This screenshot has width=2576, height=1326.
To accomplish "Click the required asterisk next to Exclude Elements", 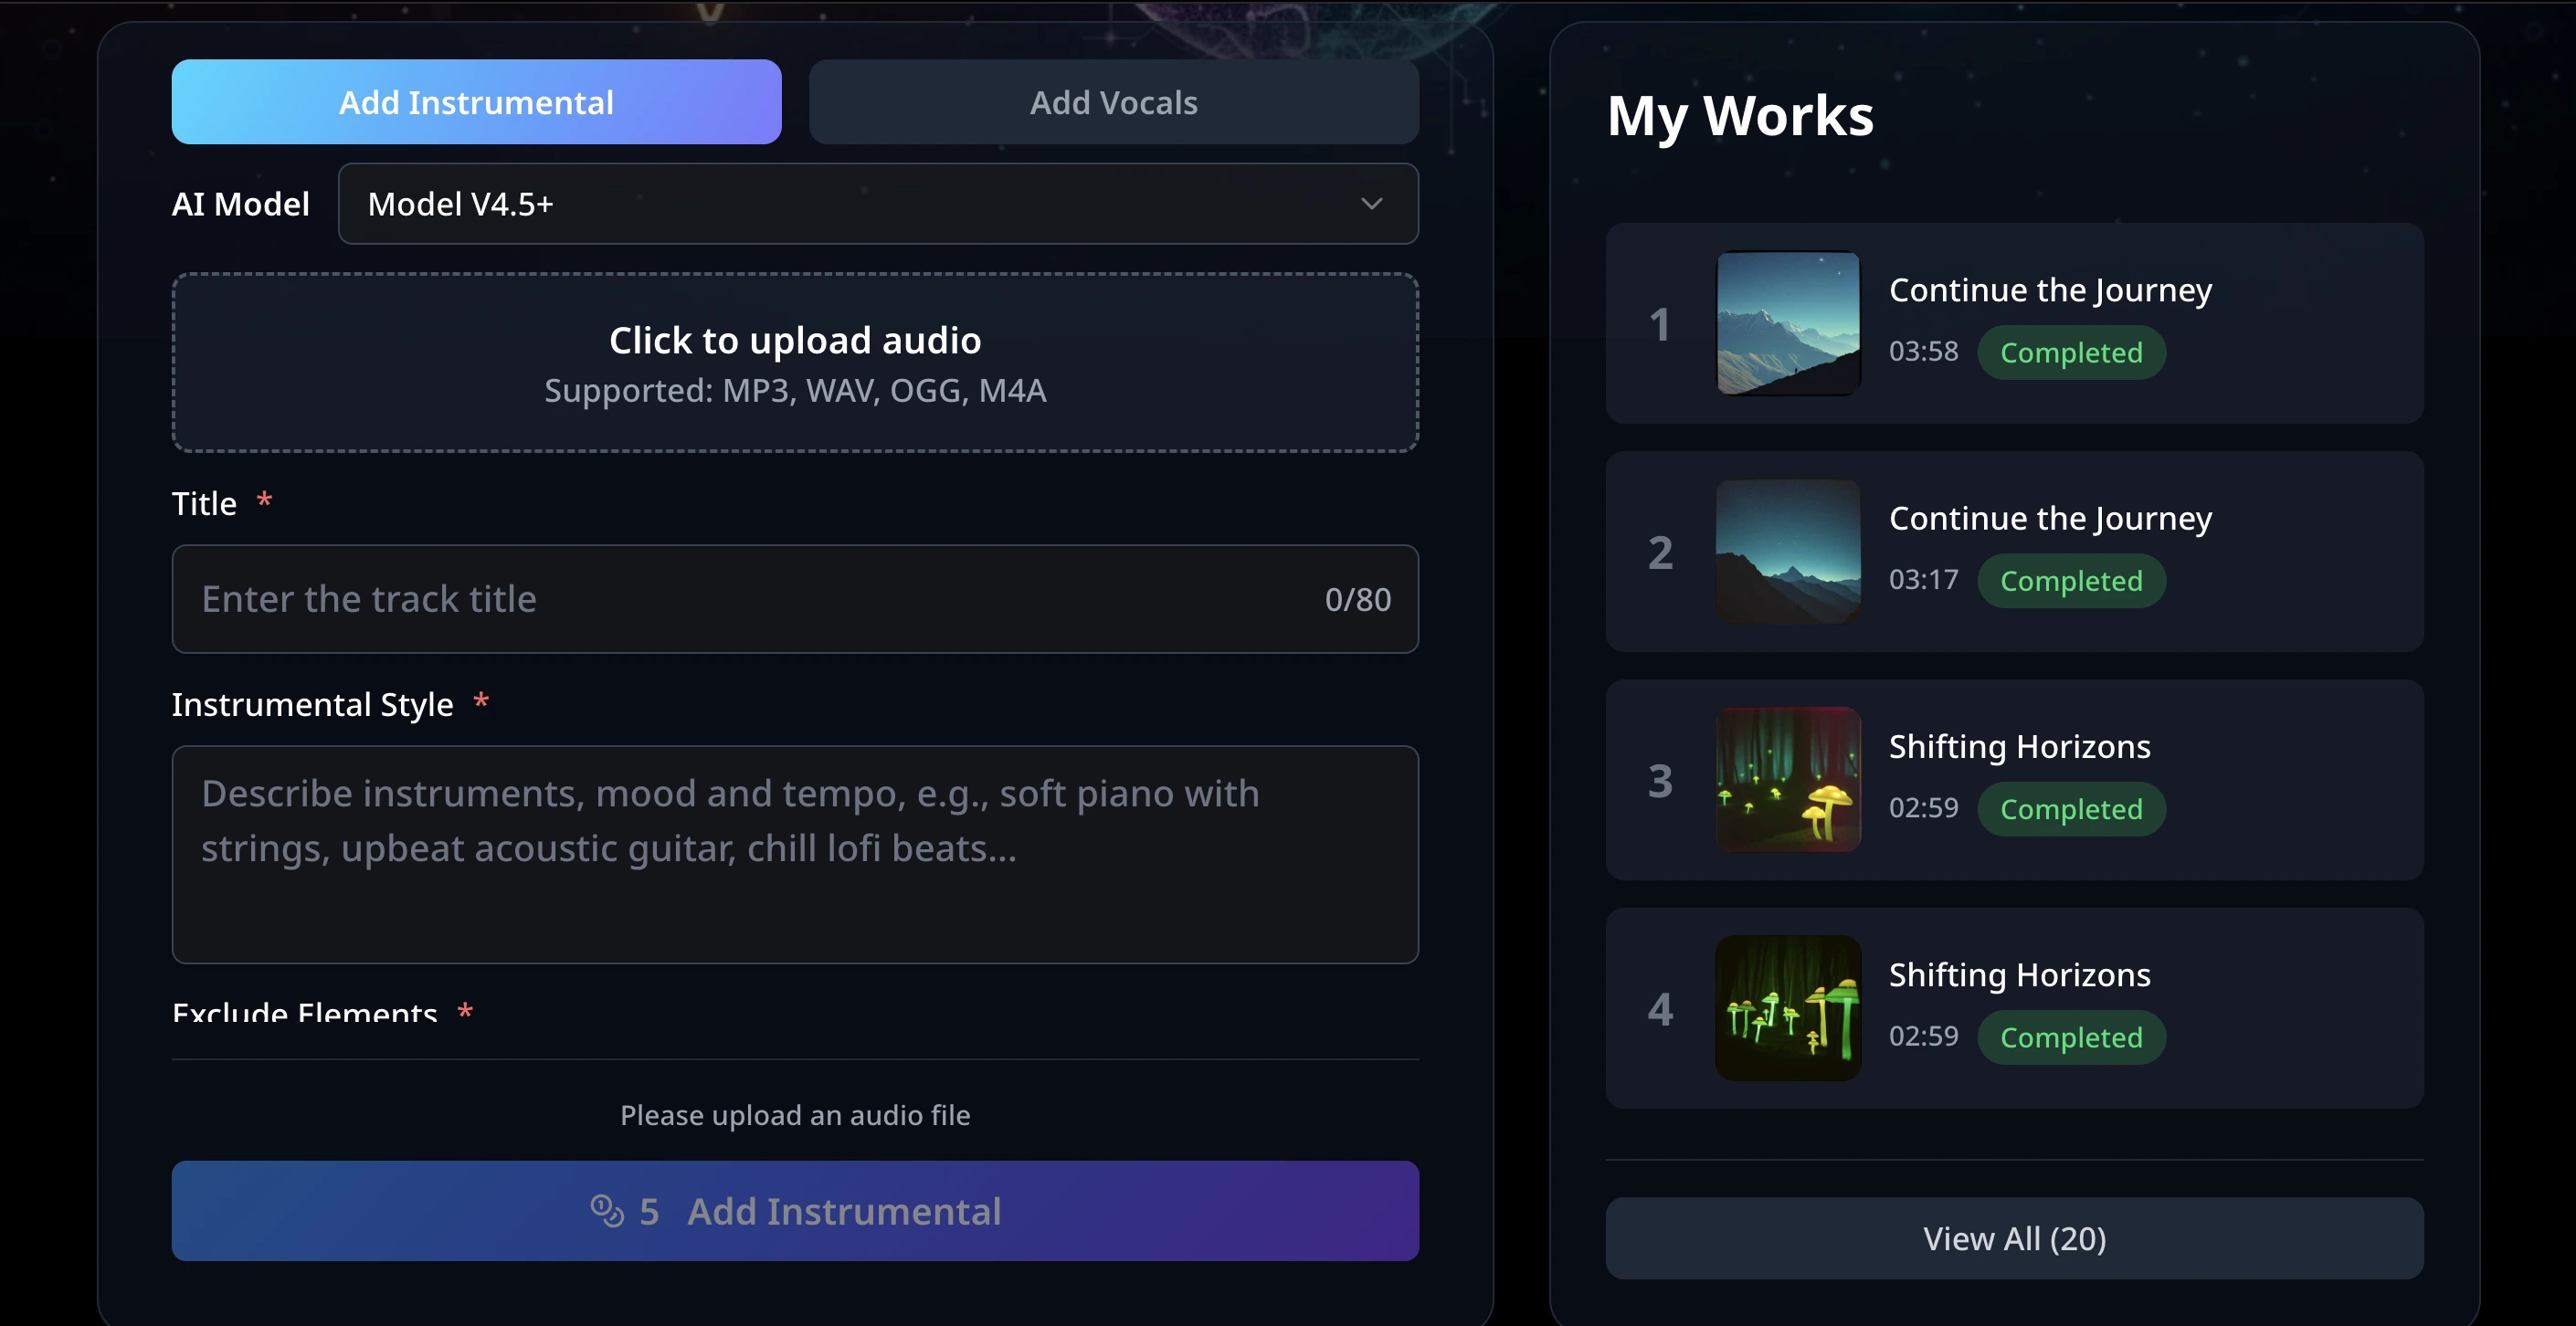I will 466,1013.
